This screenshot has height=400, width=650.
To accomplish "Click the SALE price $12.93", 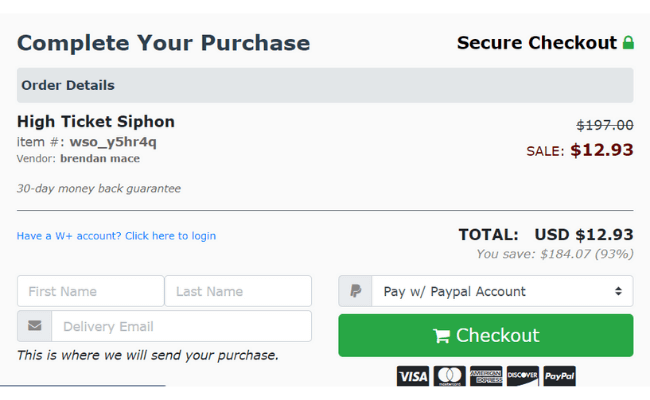I will point(601,150).
